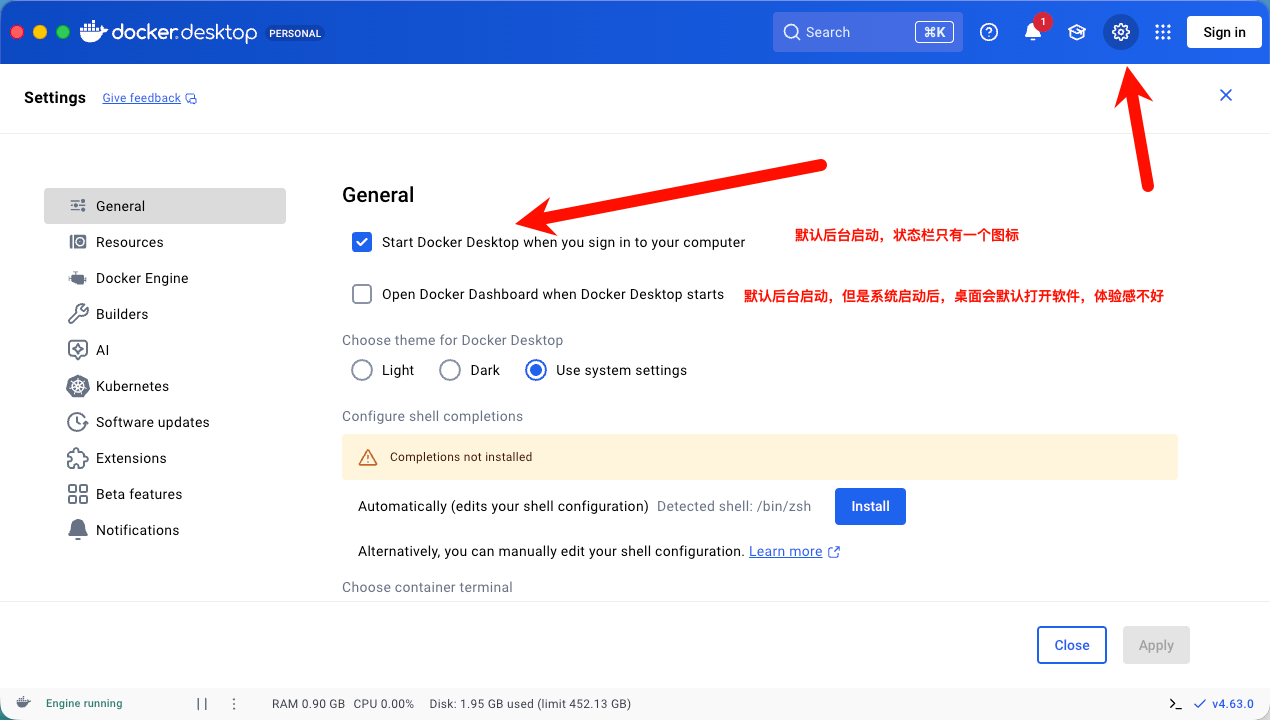Select Use system settings theme option

(536, 370)
